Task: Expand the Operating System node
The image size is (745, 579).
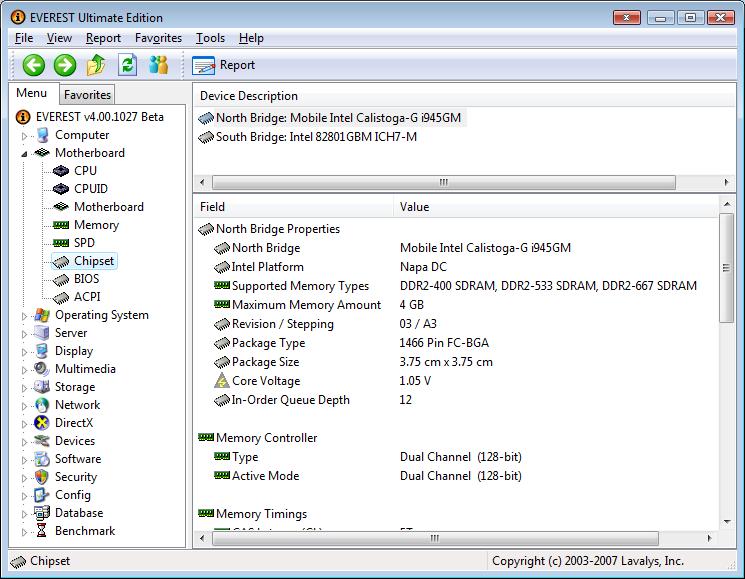Action: 23,316
